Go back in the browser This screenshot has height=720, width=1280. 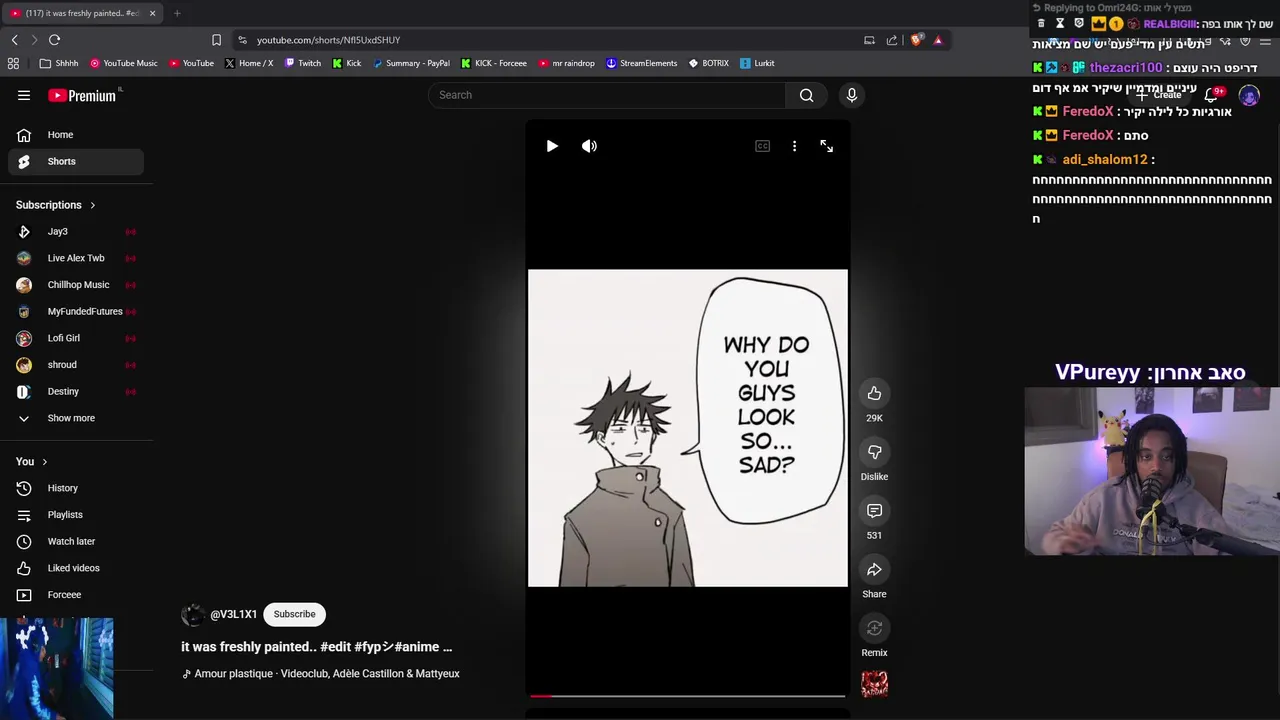(x=14, y=40)
